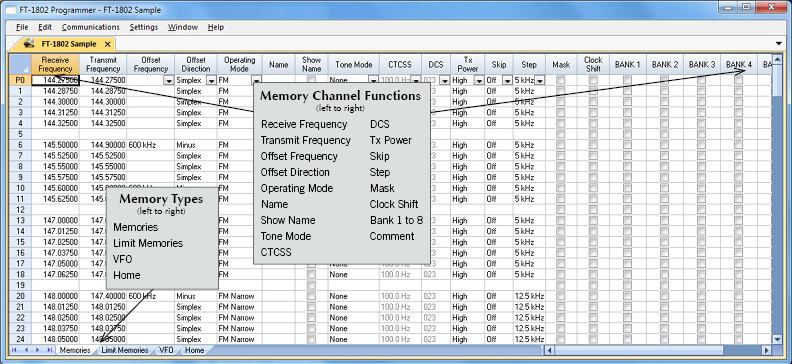Click the horizontal scrollbar left arrow
This screenshot has width=792, height=364.
pos(550,350)
